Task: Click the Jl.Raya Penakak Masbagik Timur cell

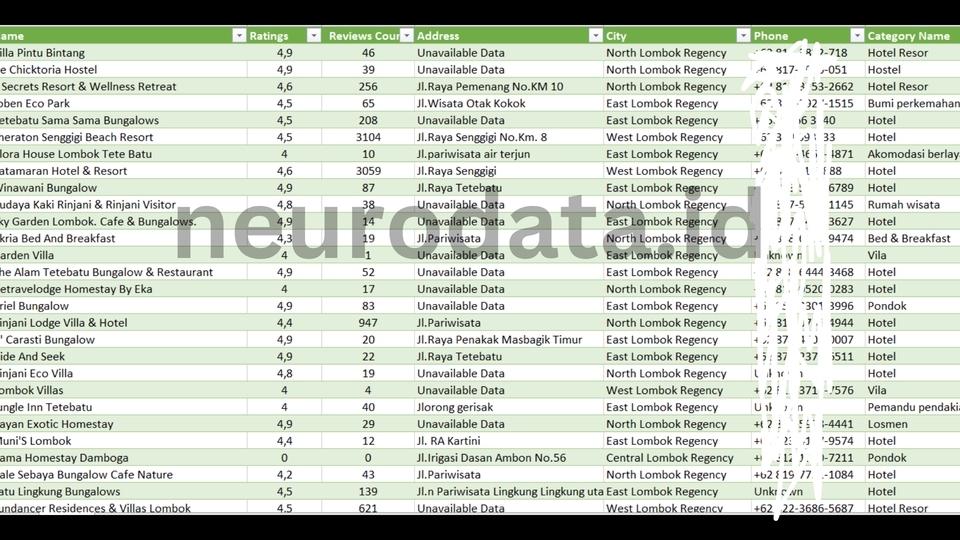Action: [499, 340]
